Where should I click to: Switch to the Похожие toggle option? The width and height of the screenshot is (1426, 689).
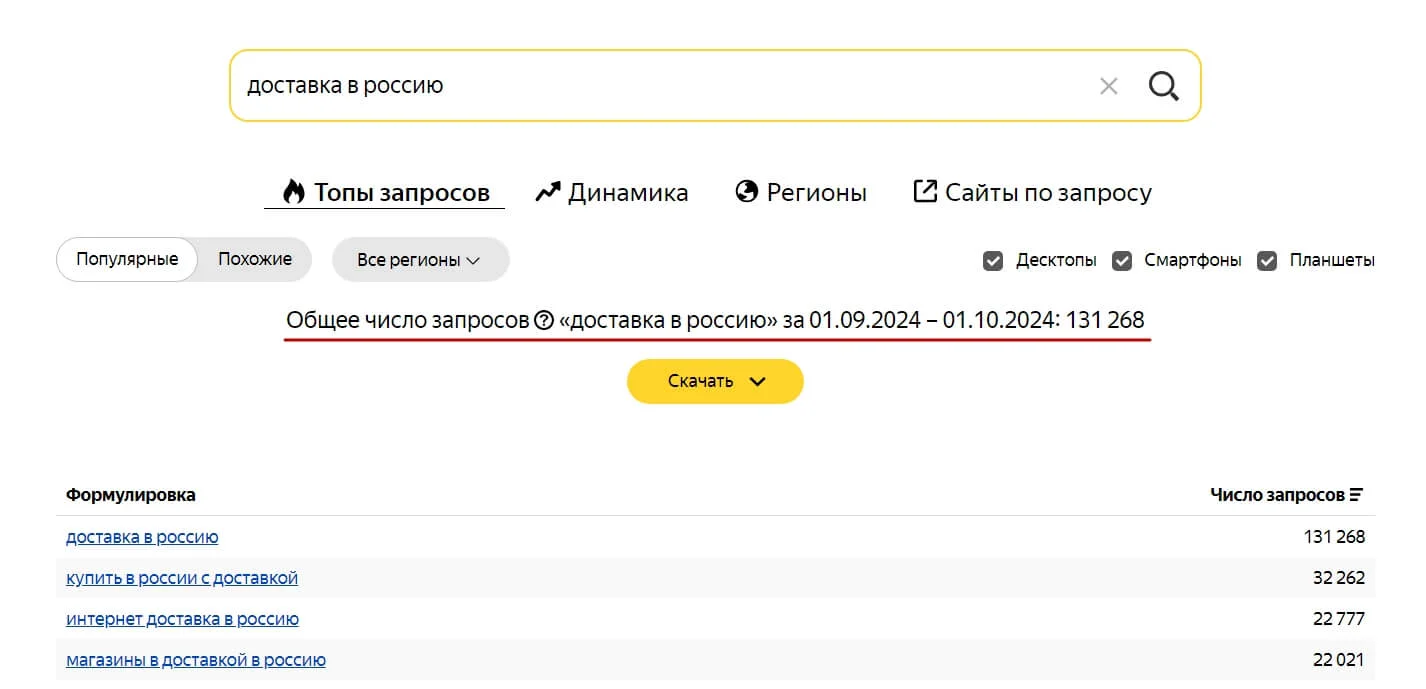click(x=255, y=259)
